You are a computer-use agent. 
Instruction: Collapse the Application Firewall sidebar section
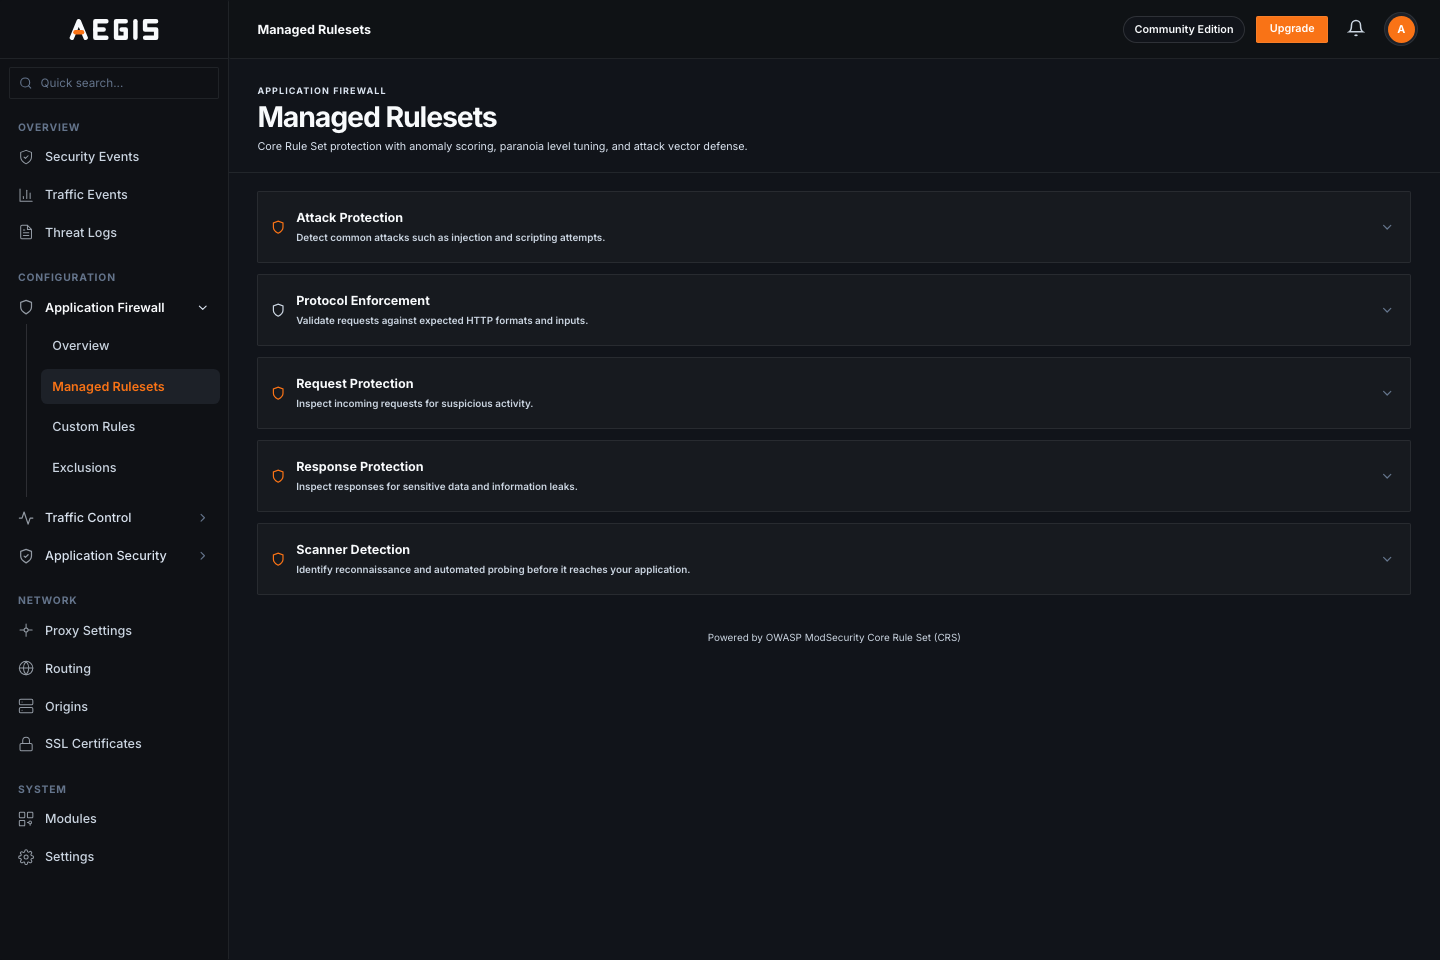(203, 308)
